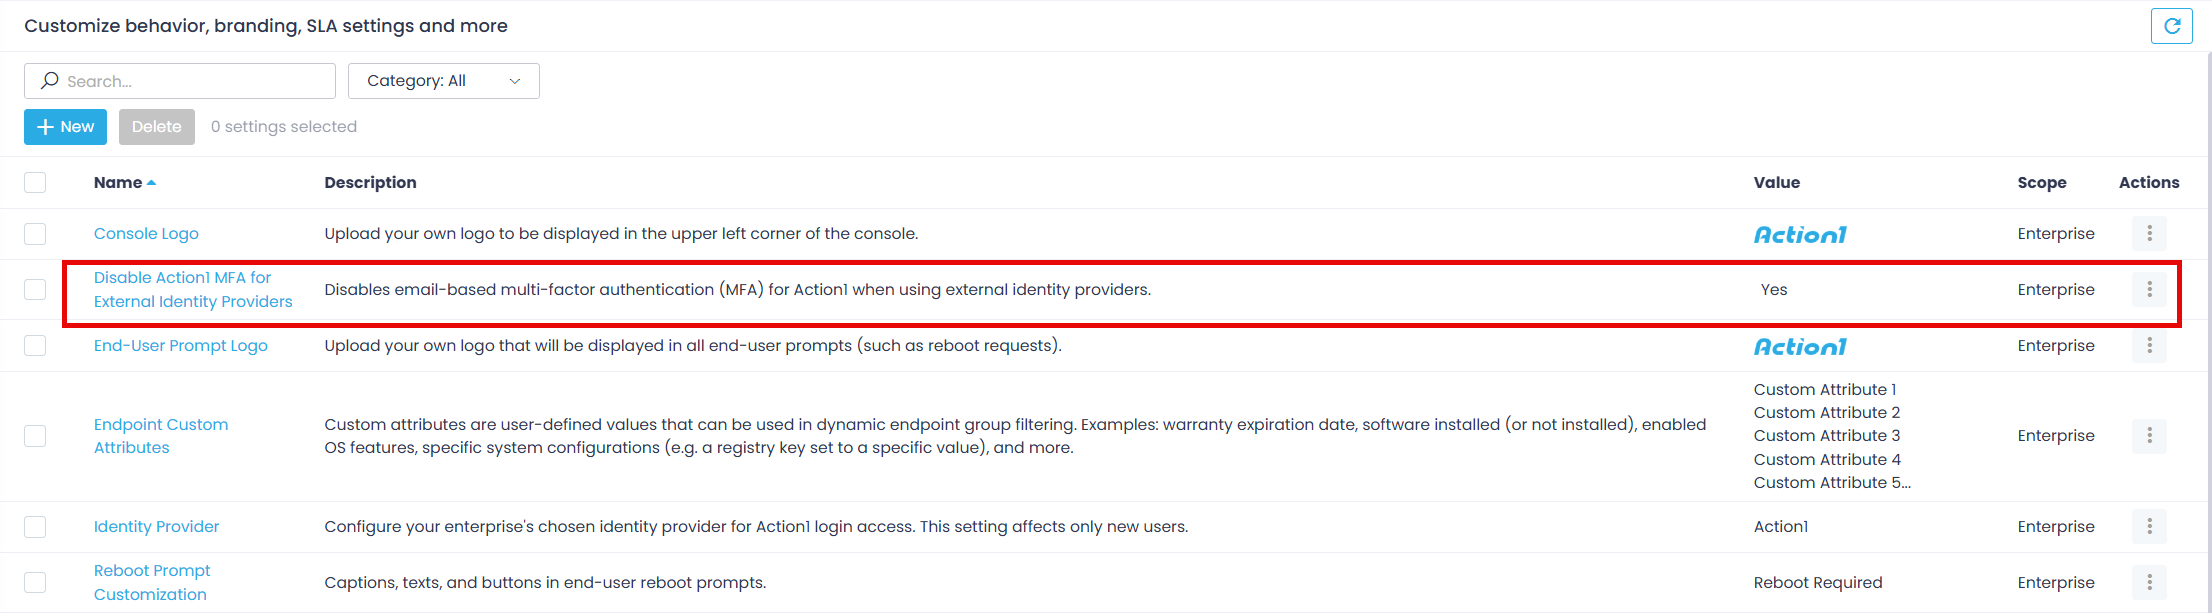
Task: Open the actions menu for Identity Provider
Action: [2149, 526]
